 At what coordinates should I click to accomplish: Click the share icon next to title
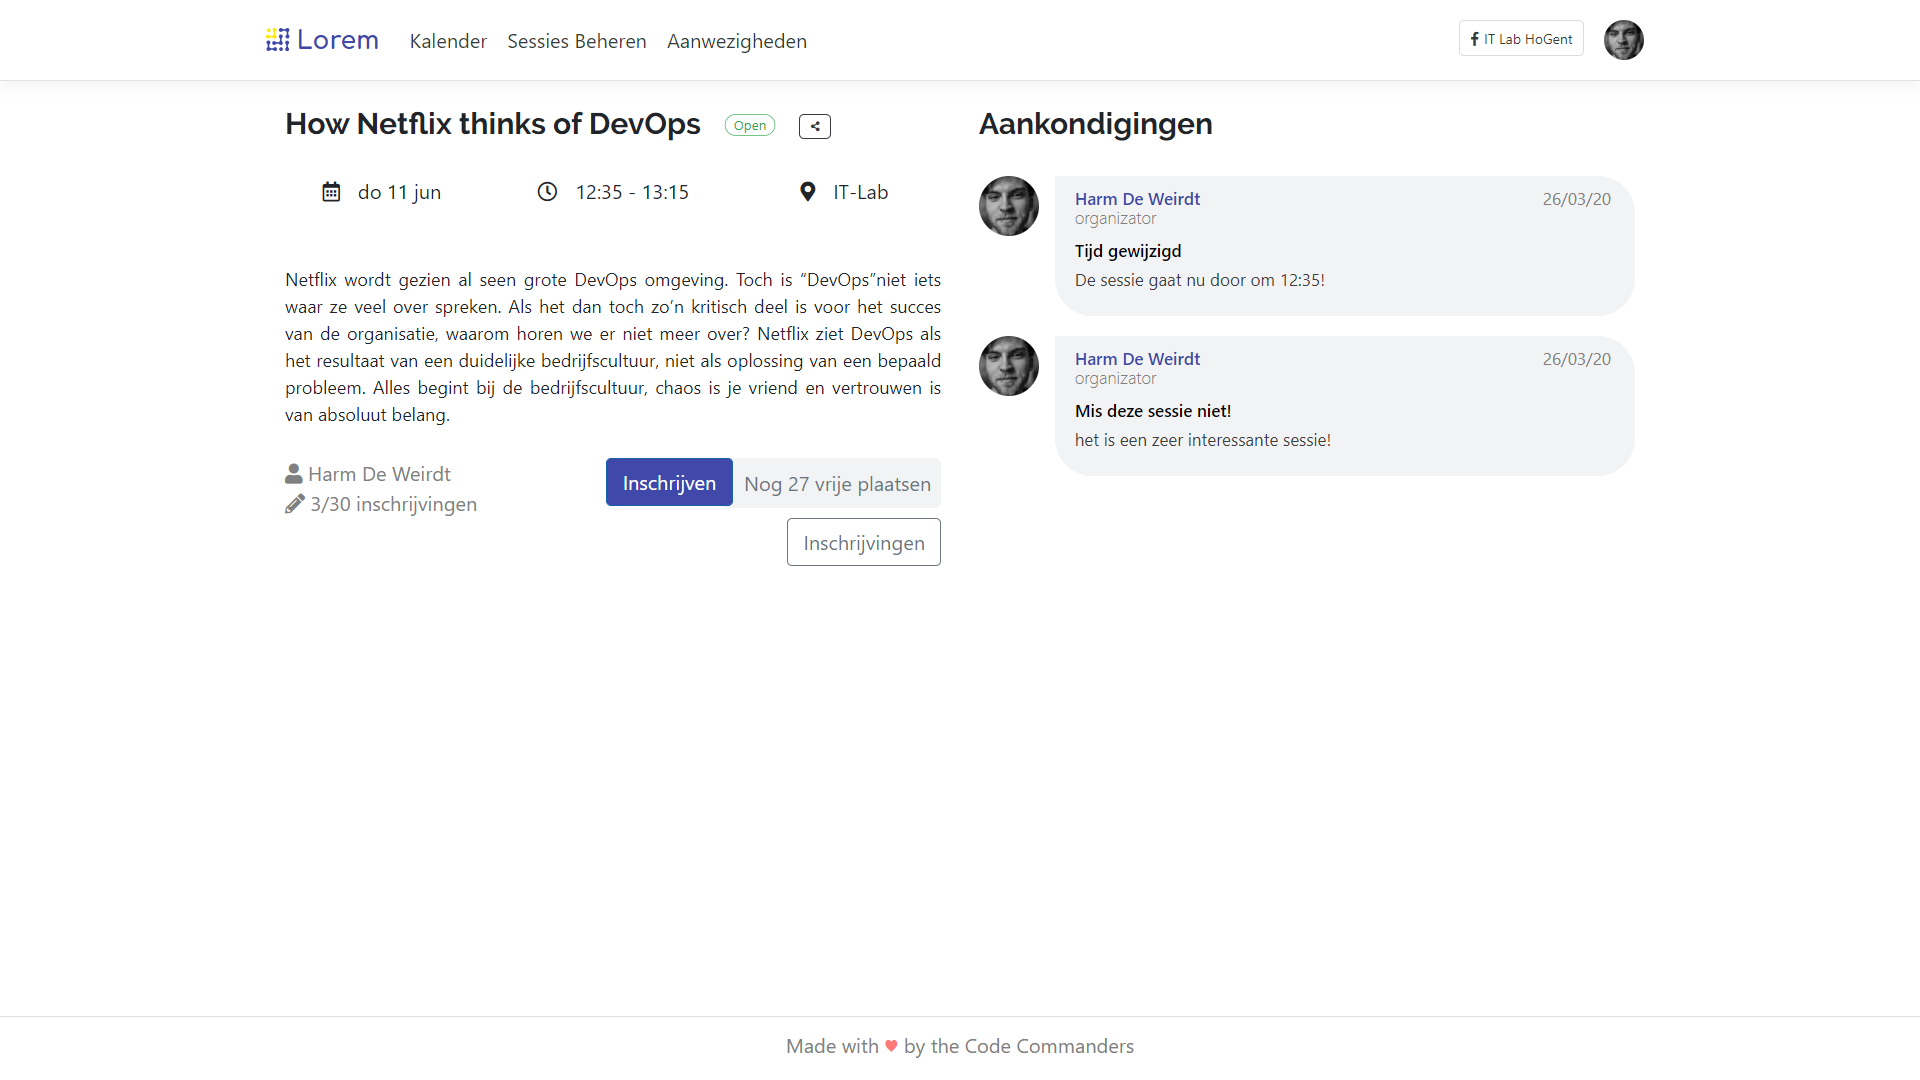point(814,126)
